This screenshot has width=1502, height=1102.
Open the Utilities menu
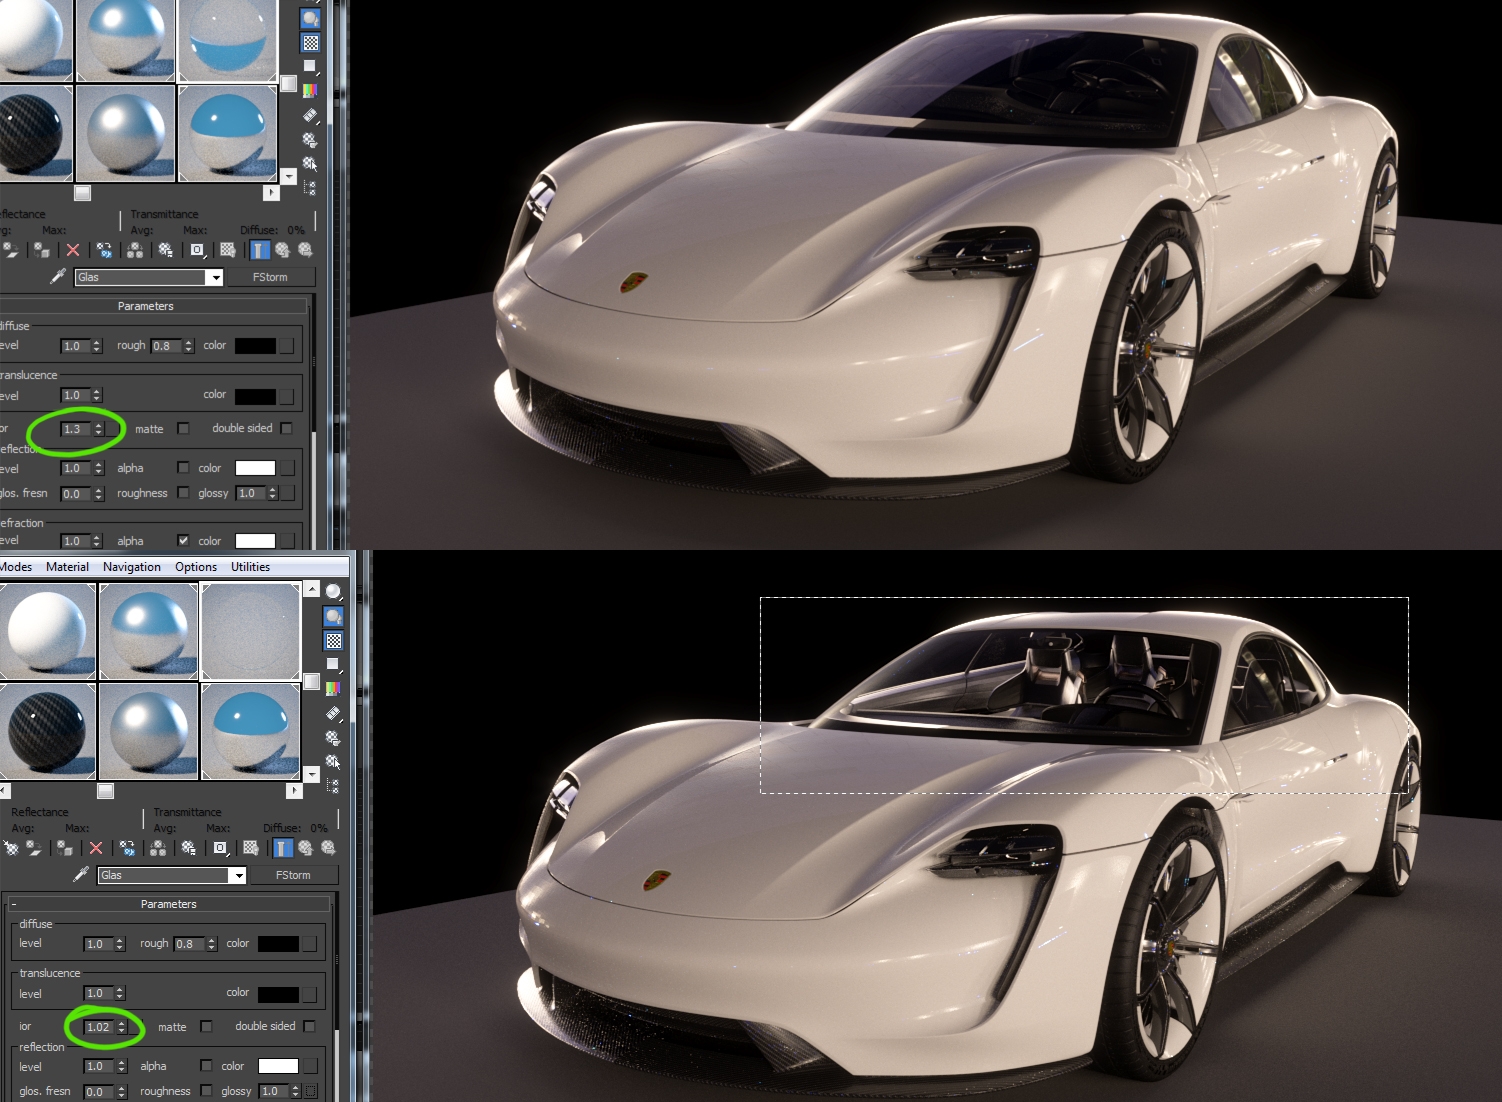tap(250, 567)
